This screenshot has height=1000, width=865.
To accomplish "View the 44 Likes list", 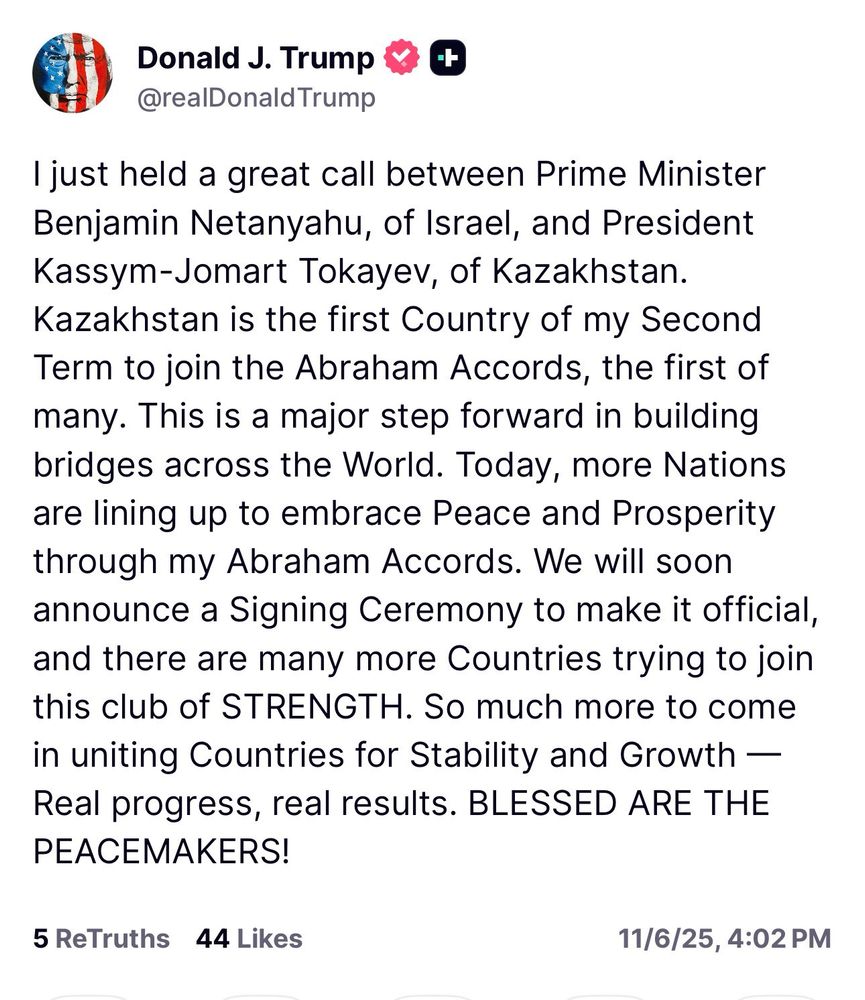I will click(x=249, y=939).
